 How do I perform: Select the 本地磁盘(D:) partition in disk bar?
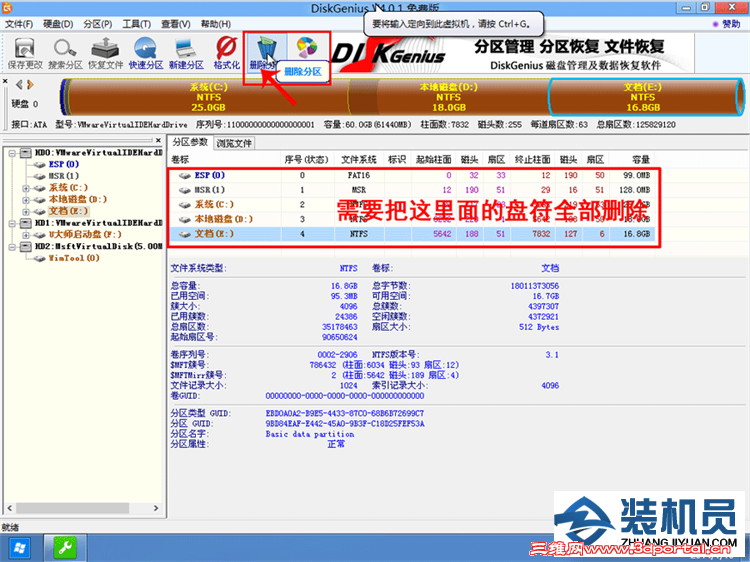point(449,97)
